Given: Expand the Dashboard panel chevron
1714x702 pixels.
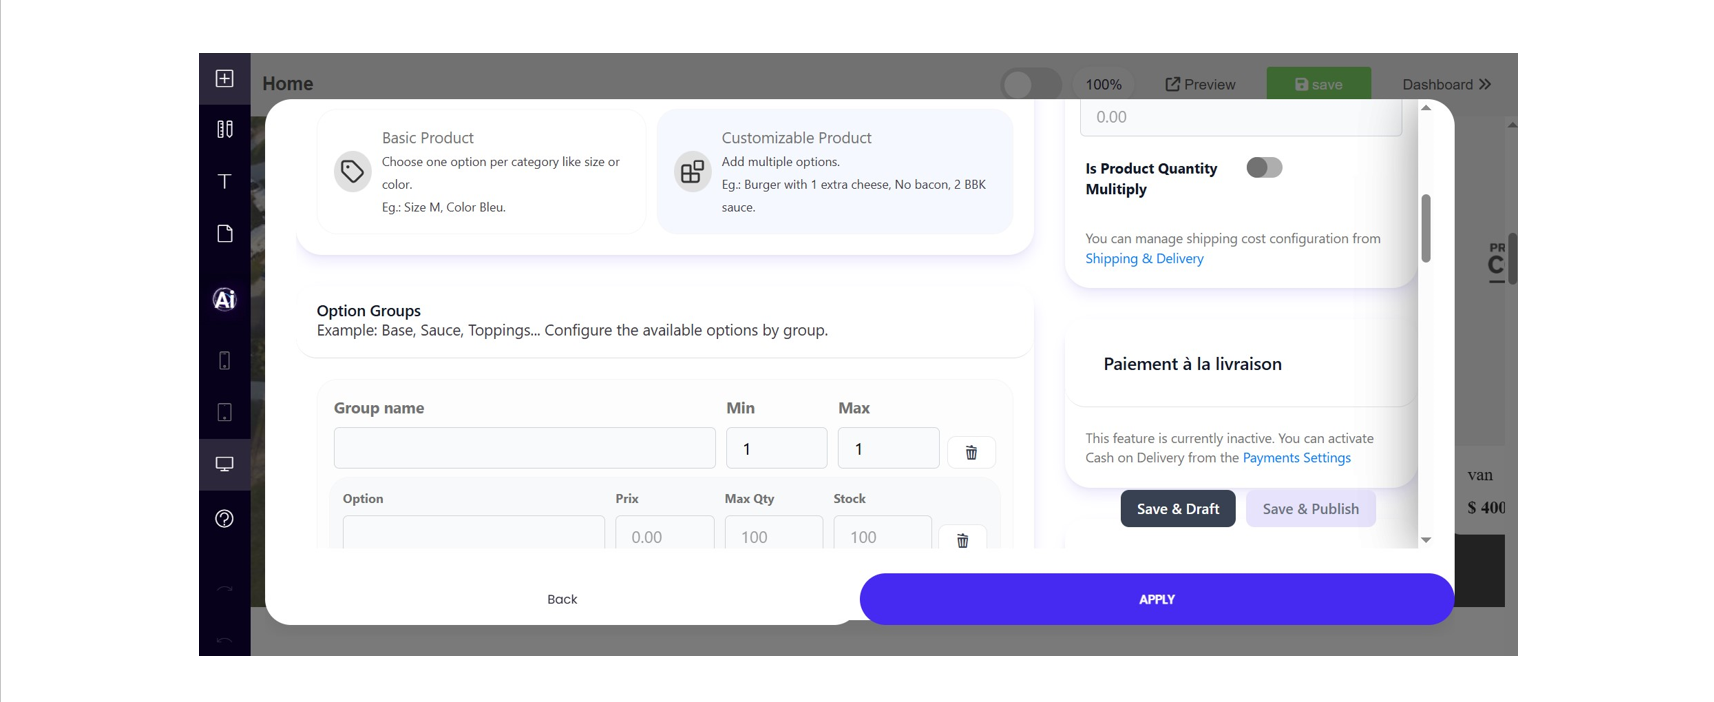Looking at the screenshot, I should pyautogui.click(x=1485, y=84).
